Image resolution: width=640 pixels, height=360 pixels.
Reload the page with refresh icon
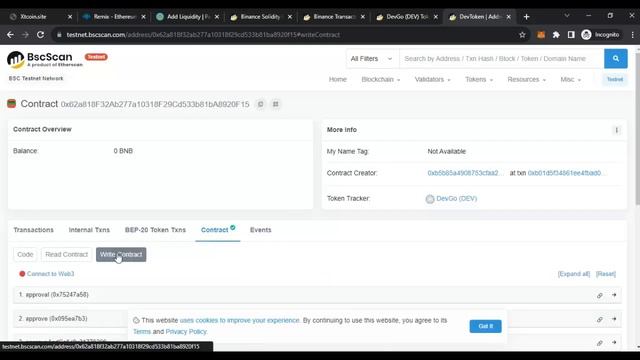40,35
